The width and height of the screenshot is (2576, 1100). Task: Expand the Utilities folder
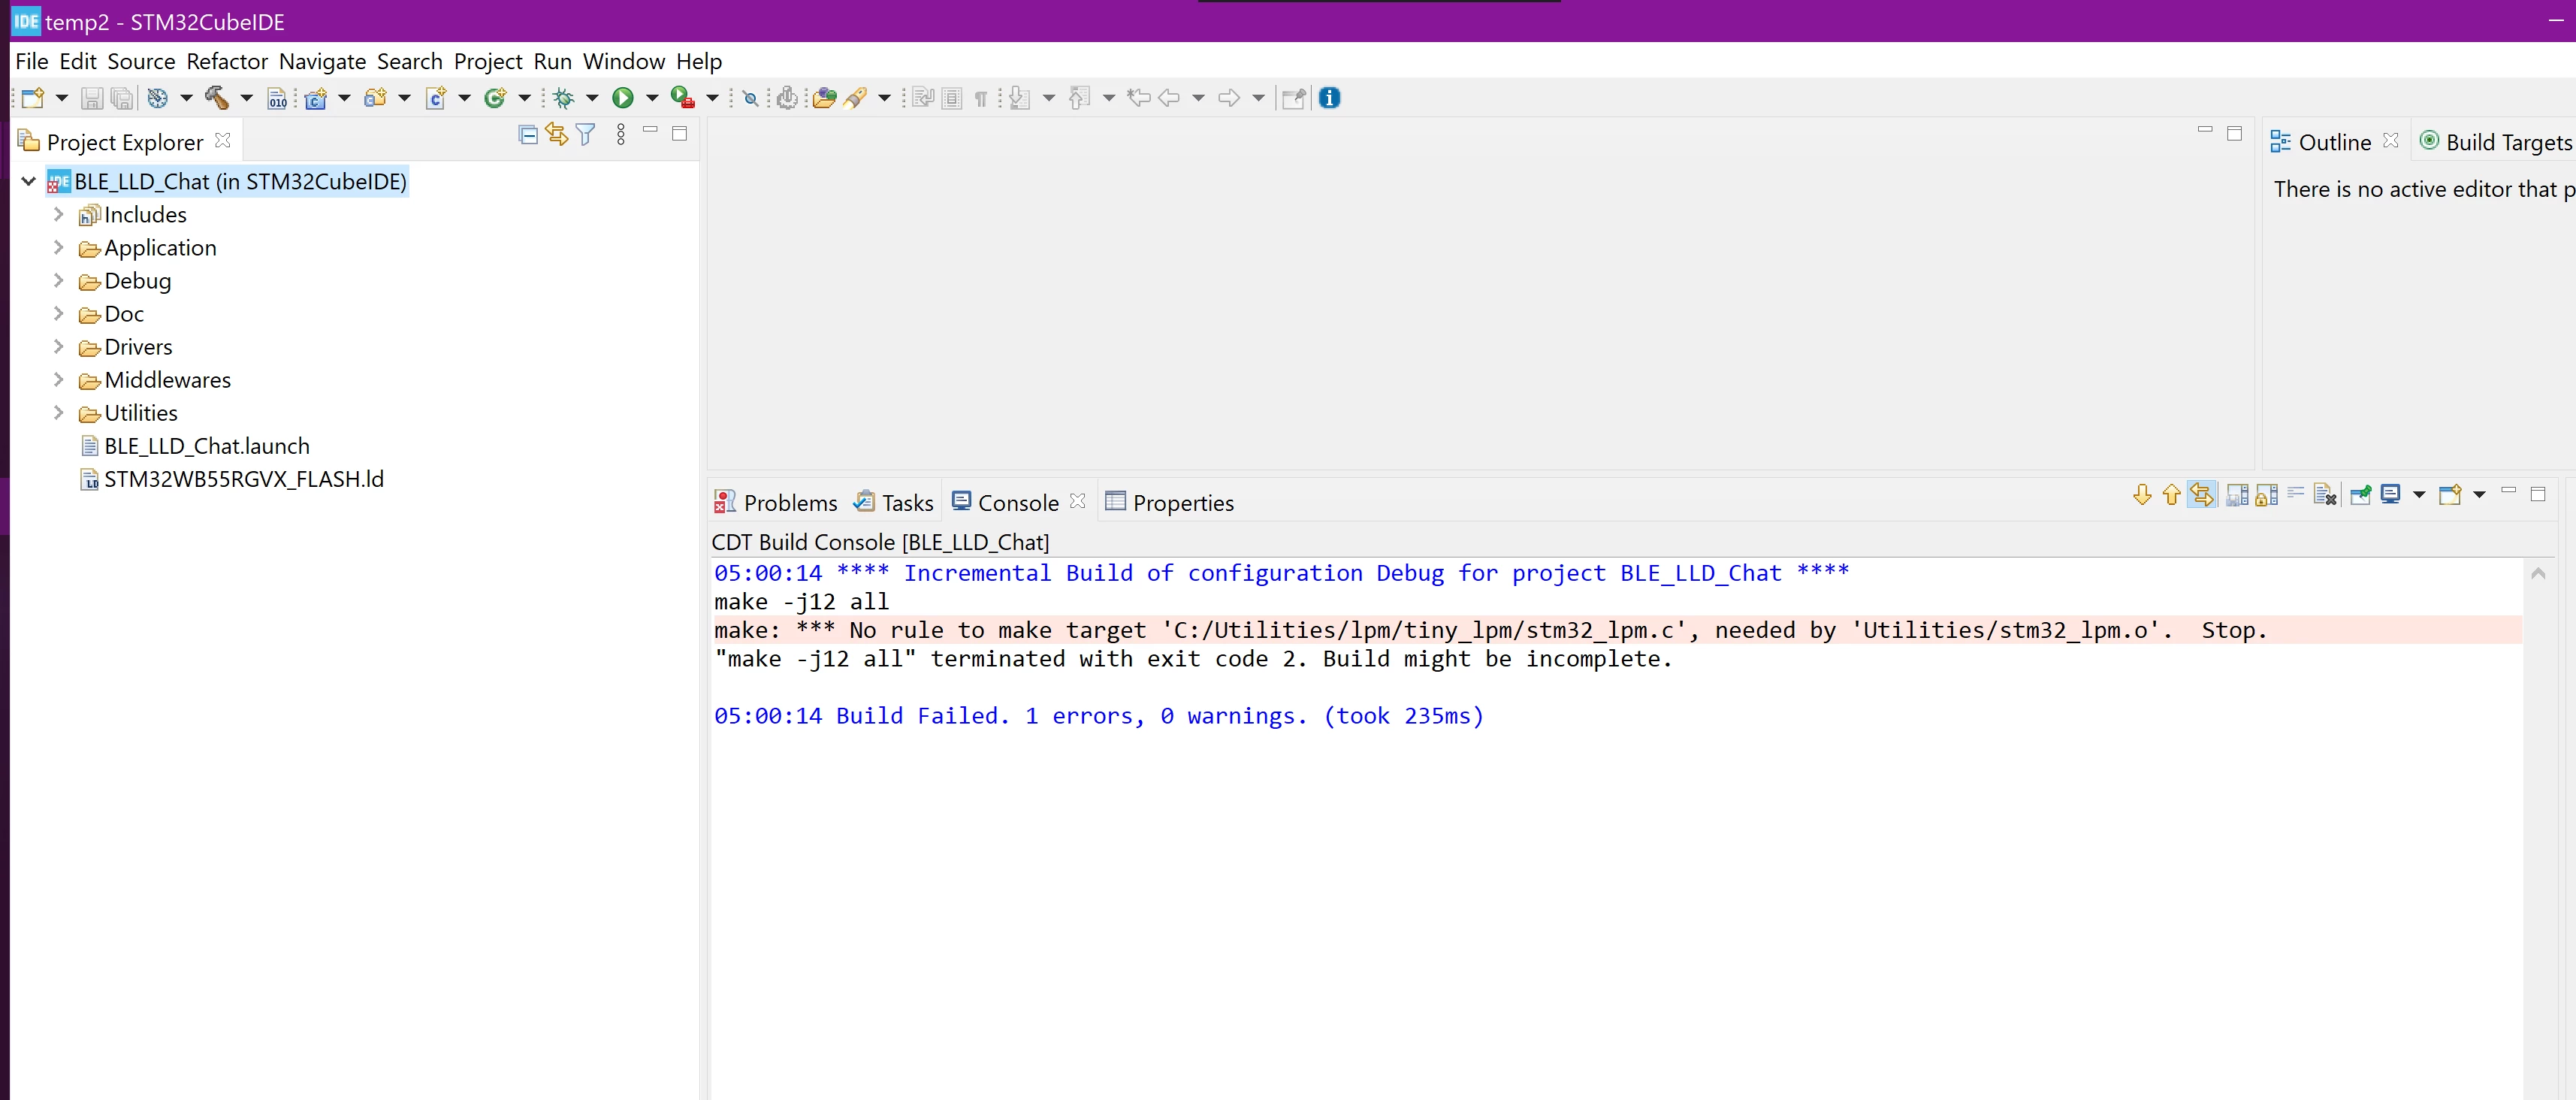point(58,413)
